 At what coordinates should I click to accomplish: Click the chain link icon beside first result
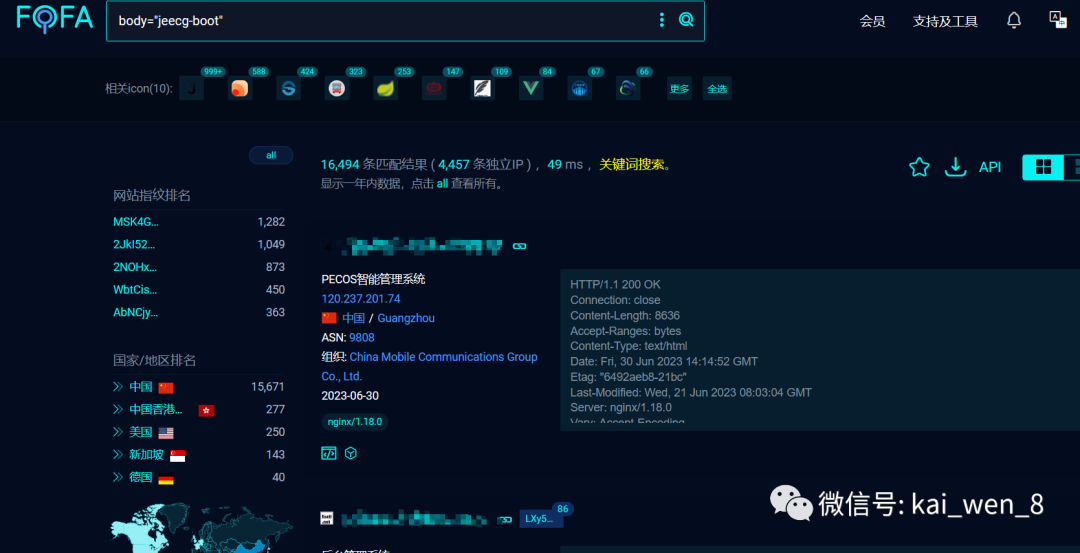tap(519, 245)
